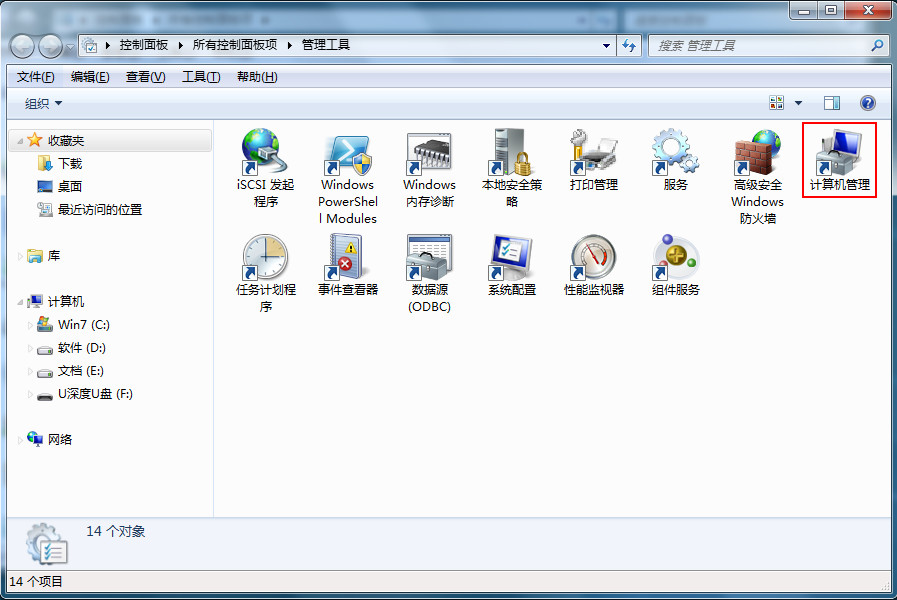Click breadcrumb arrow after 所有控制面板项

point(289,45)
